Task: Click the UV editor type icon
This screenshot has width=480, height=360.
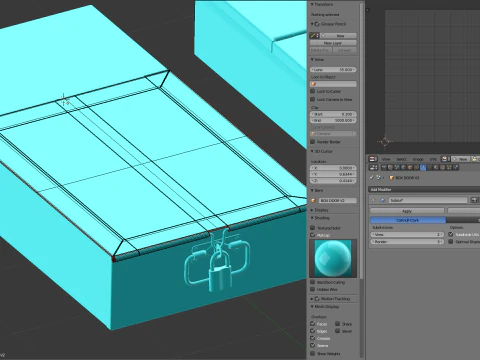Action: pyautogui.click(x=373, y=159)
